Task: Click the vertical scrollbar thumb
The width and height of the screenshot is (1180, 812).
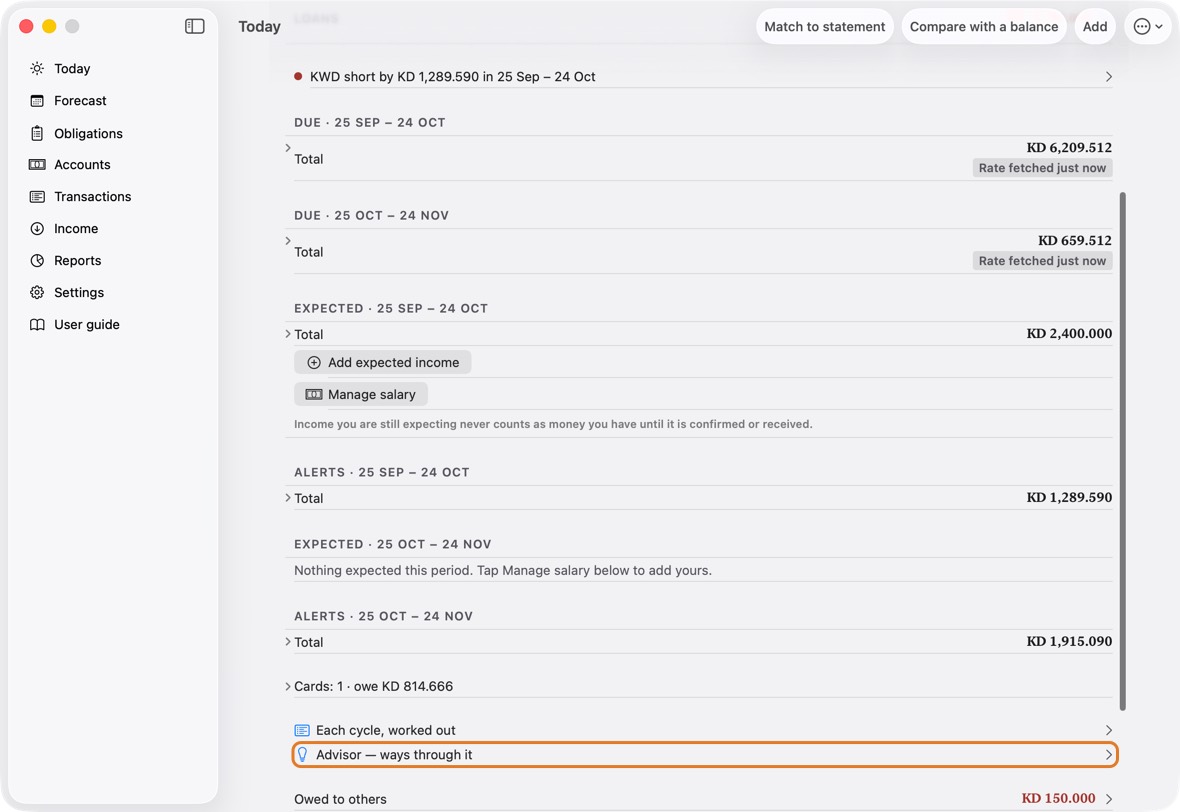Action: (1122, 452)
